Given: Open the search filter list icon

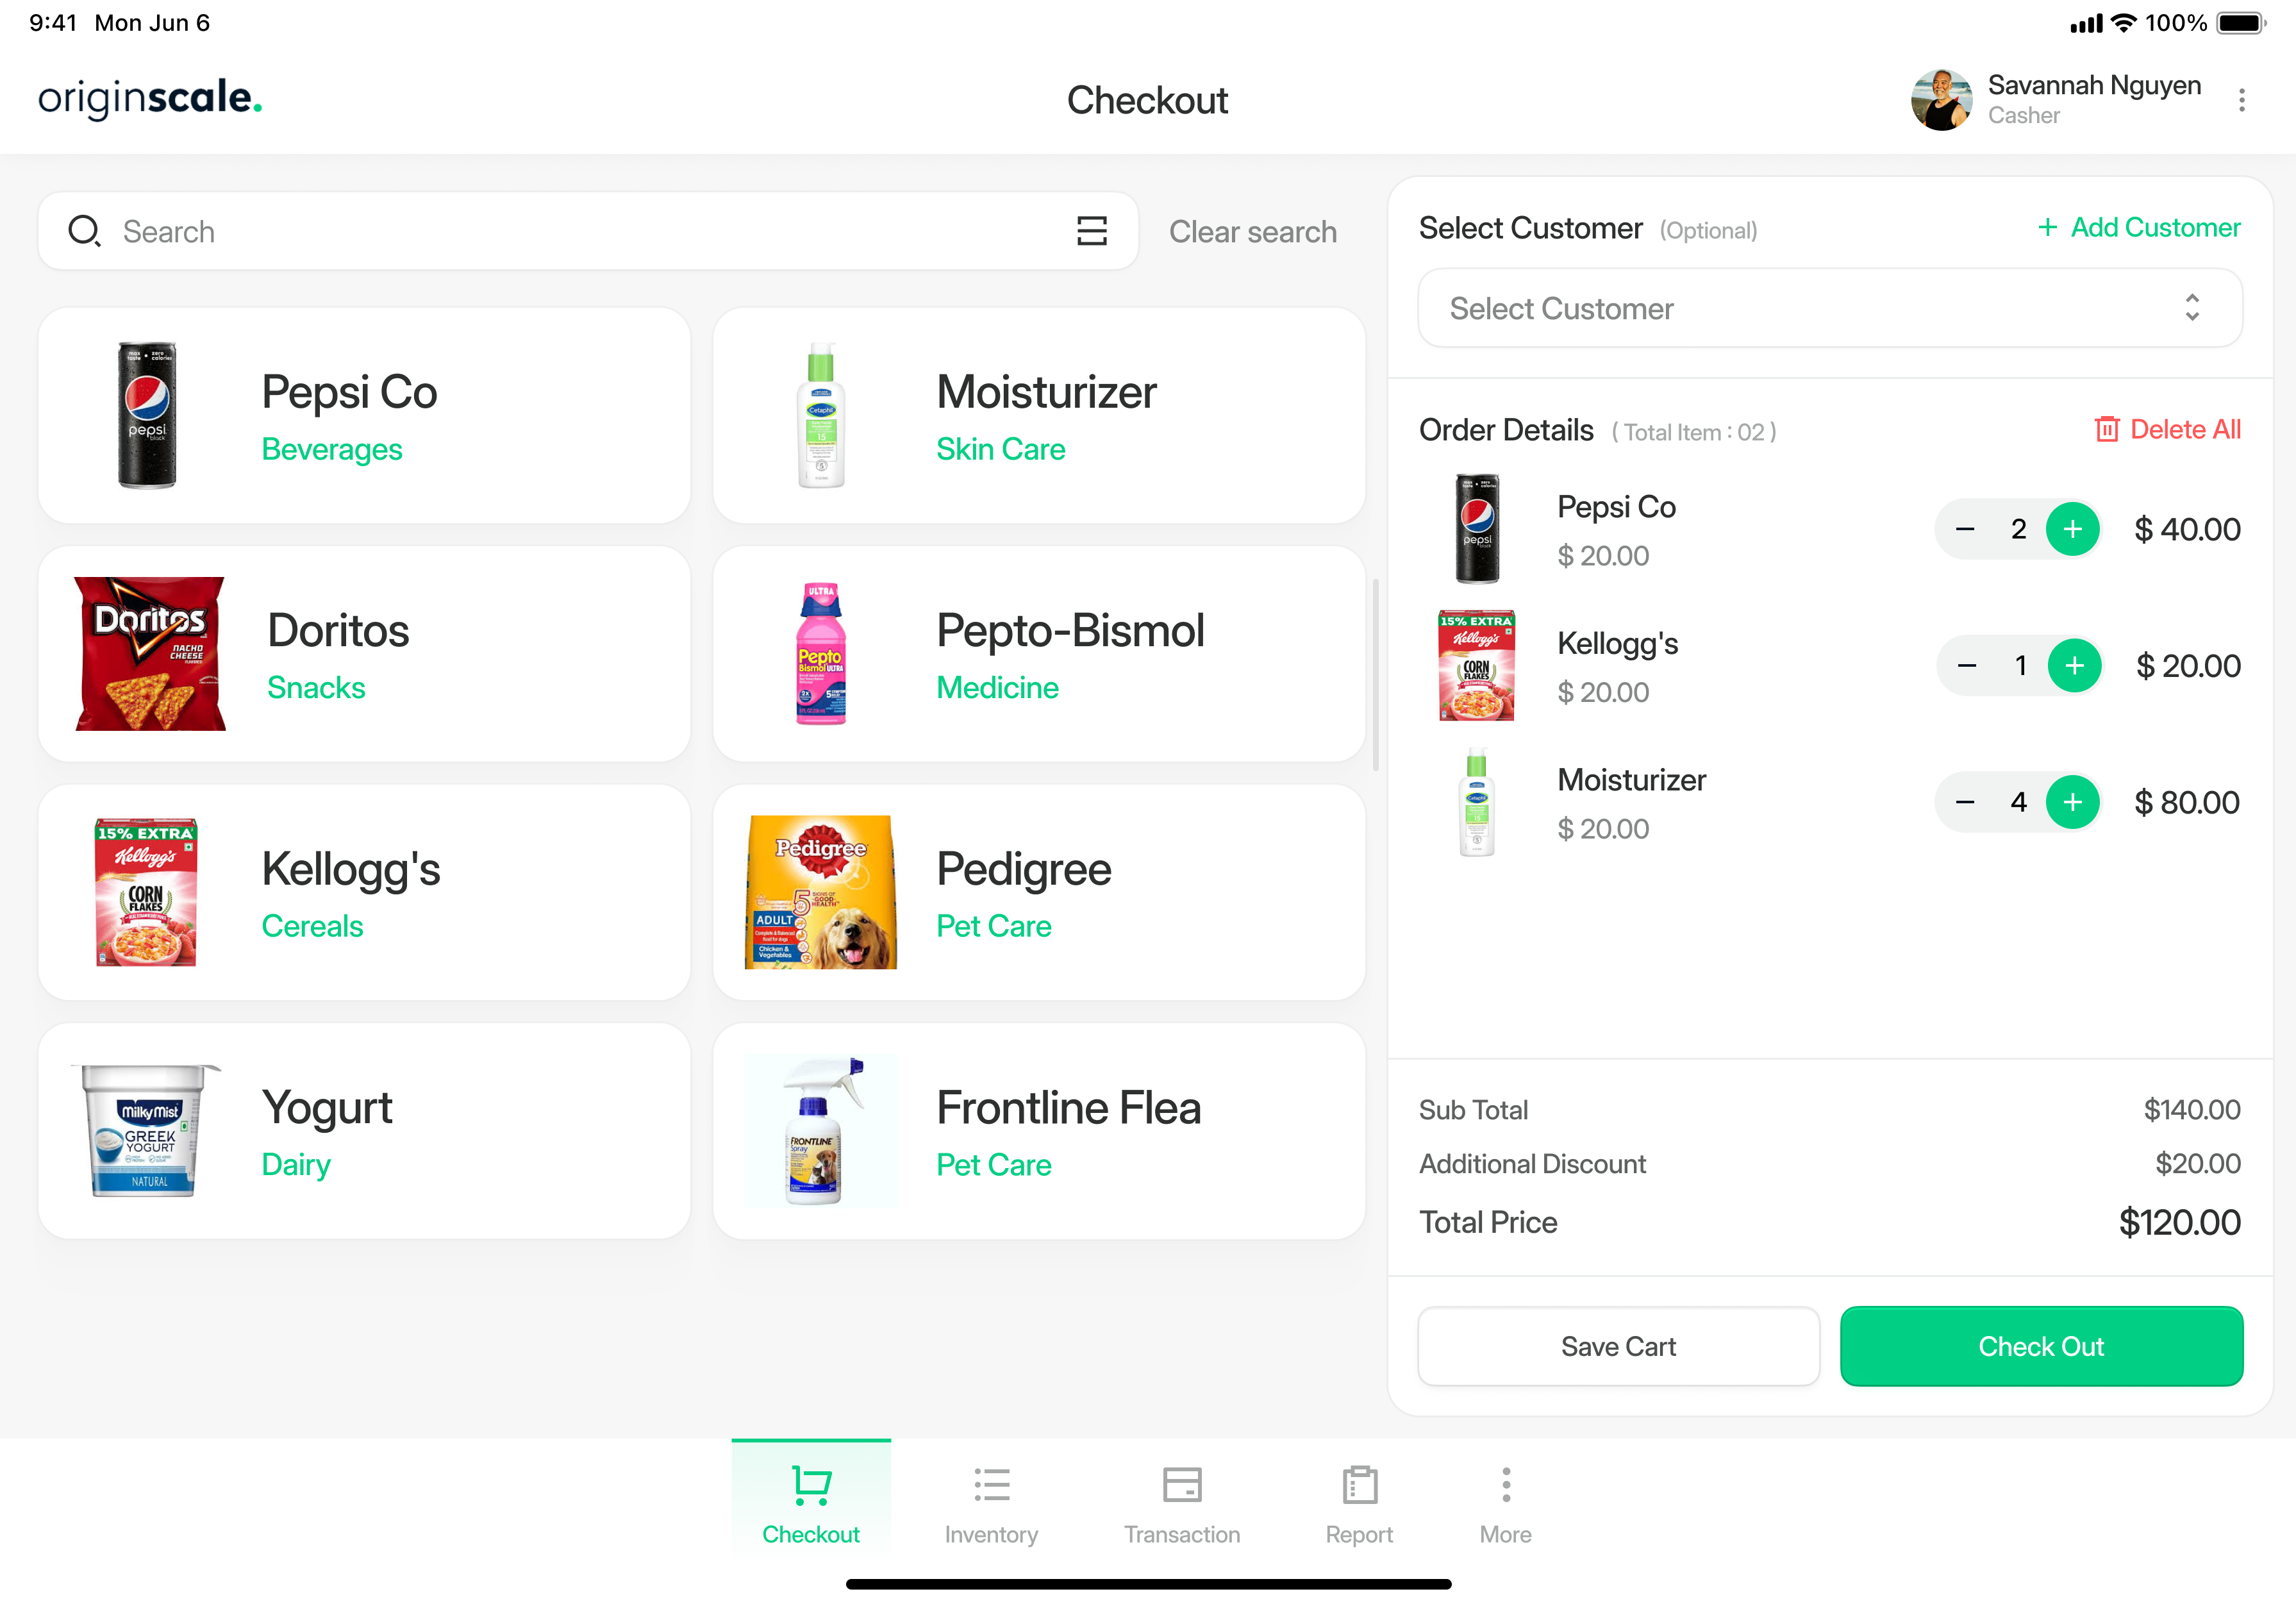Looking at the screenshot, I should click(1091, 231).
